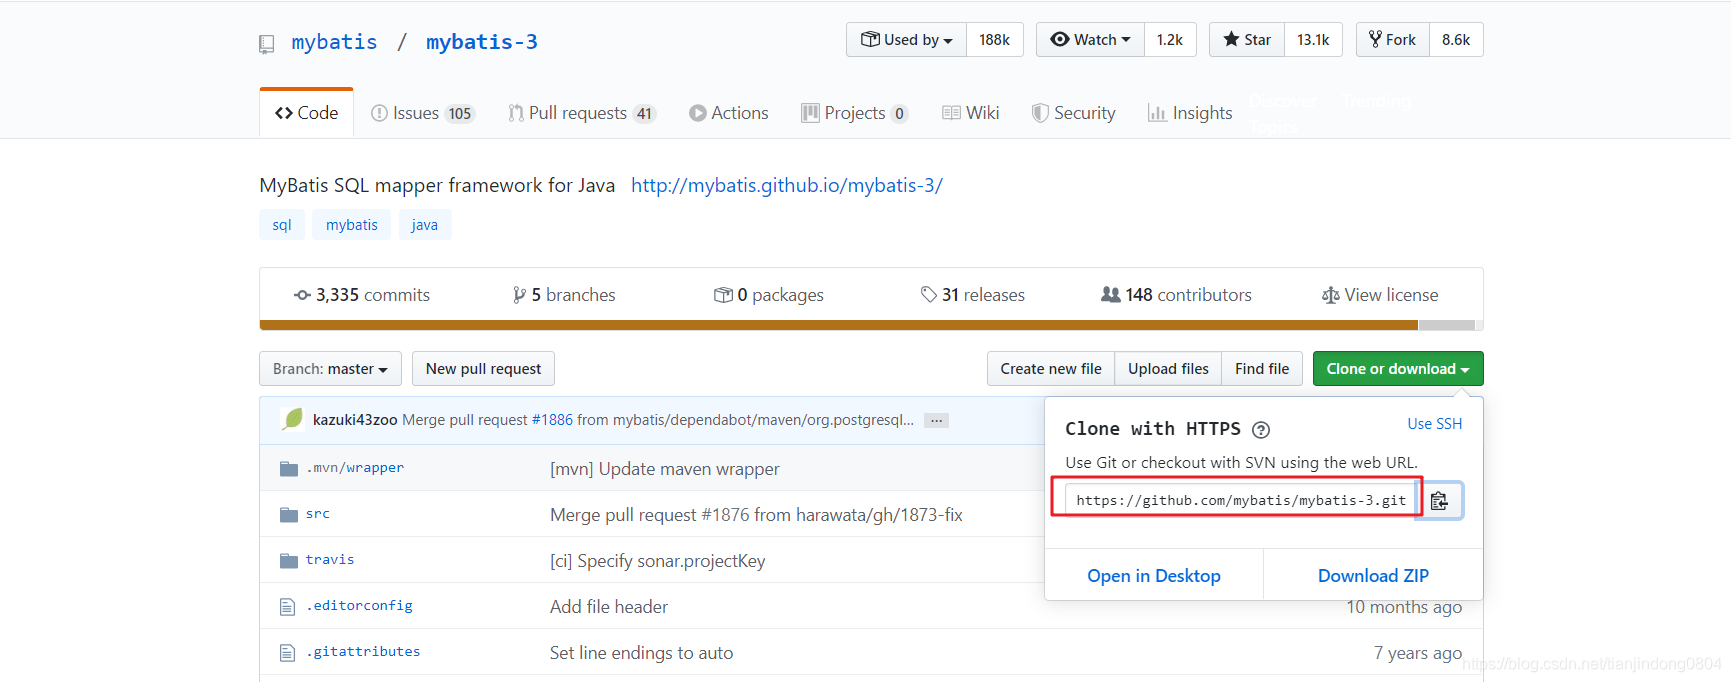View the 148 contributors page

click(1176, 295)
